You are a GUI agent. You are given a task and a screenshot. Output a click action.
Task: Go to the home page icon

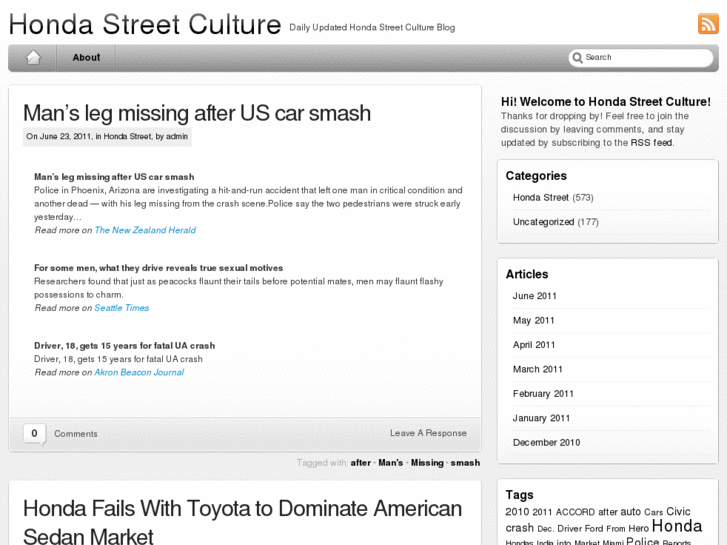33,58
